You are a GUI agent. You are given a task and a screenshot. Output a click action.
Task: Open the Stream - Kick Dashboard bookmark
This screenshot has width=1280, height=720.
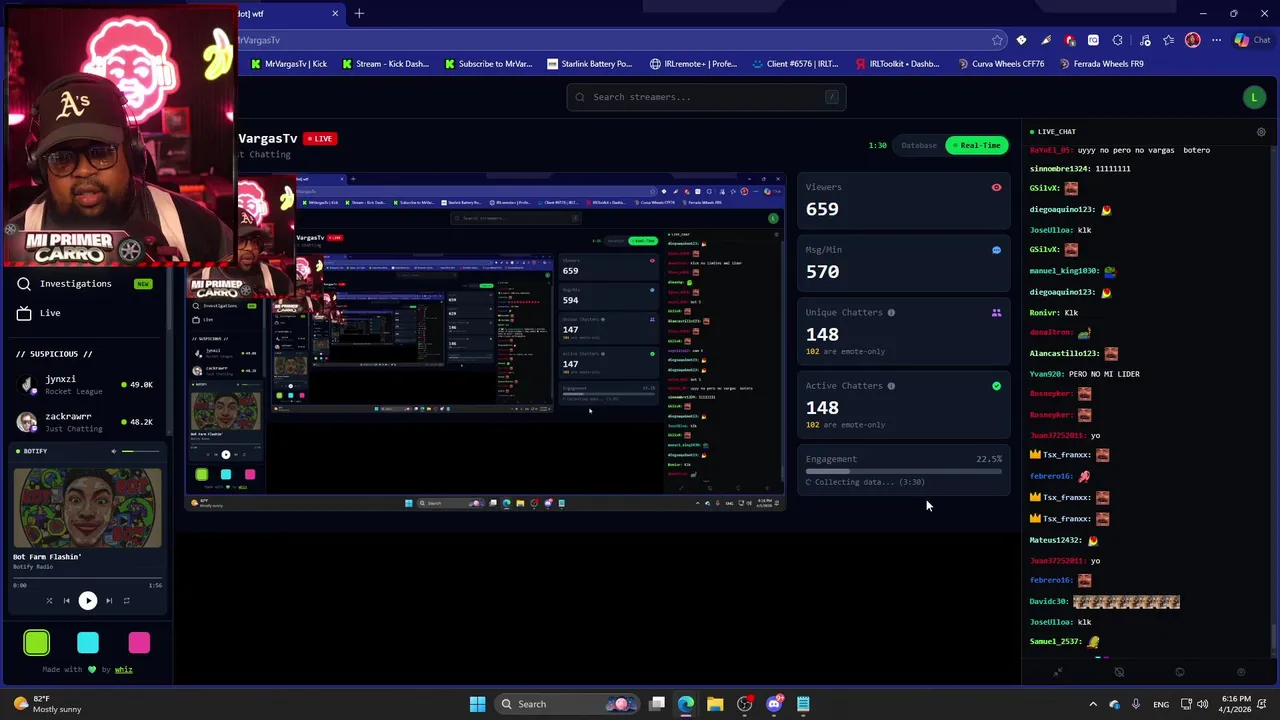pyautogui.click(x=385, y=64)
